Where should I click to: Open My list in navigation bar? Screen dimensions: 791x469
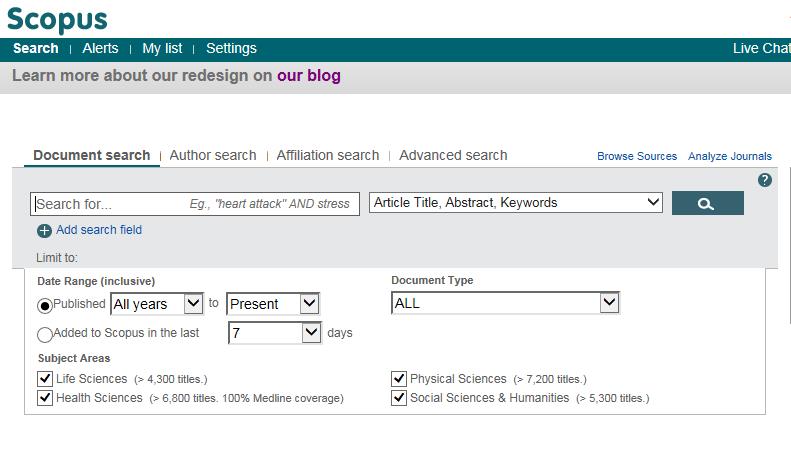pyautogui.click(x=162, y=48)
